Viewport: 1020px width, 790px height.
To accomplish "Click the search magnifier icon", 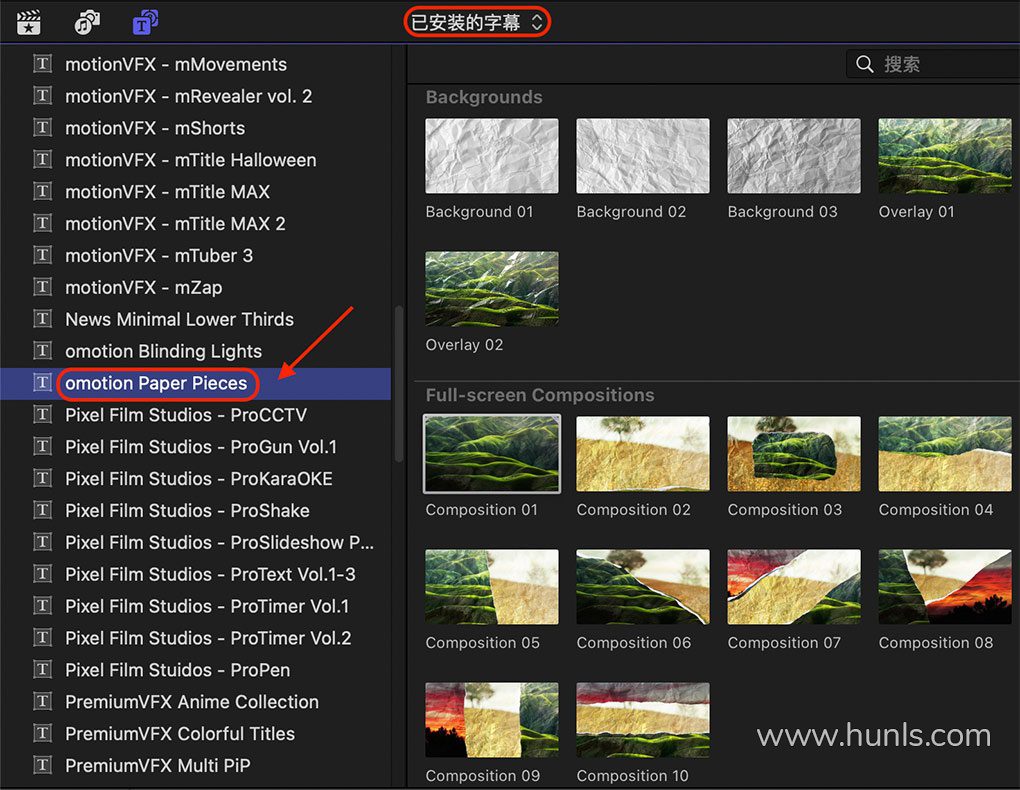I will click(x=865, y=64).
